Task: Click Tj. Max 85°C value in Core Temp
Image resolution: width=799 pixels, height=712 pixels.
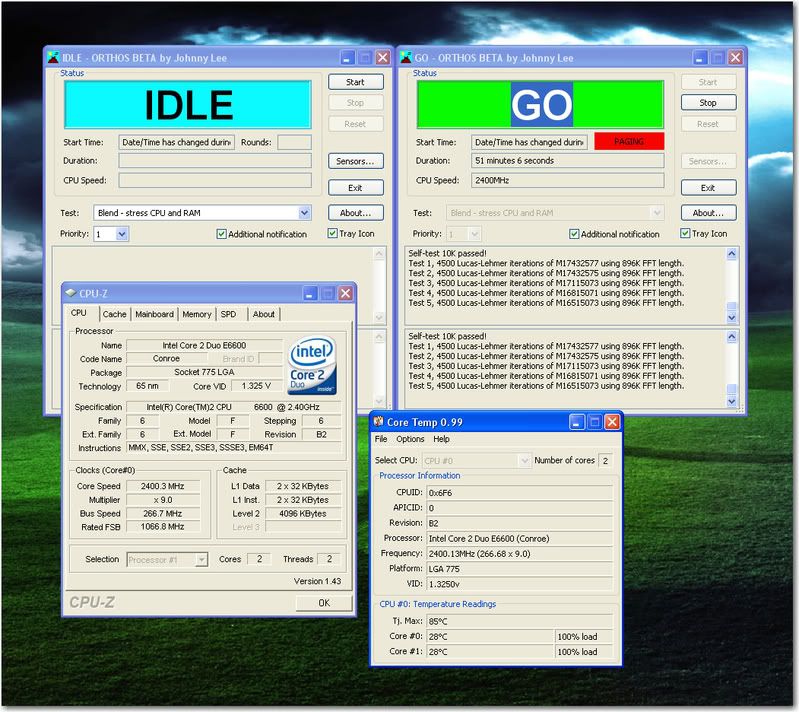Action: (x=519, y=621)
